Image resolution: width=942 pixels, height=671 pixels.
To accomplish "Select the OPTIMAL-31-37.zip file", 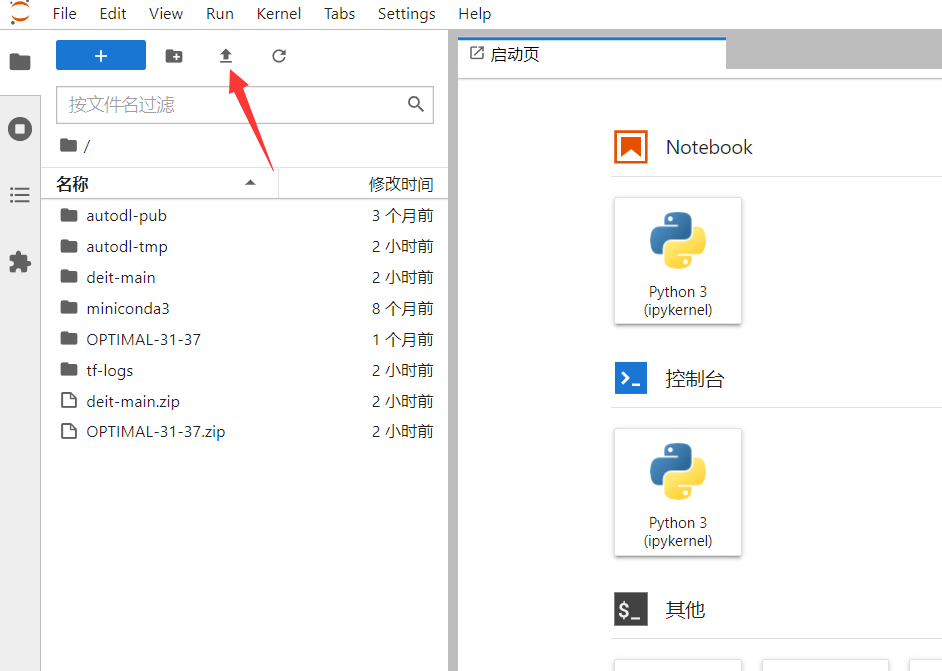I will pyautogui.click(x=155, y=432).
